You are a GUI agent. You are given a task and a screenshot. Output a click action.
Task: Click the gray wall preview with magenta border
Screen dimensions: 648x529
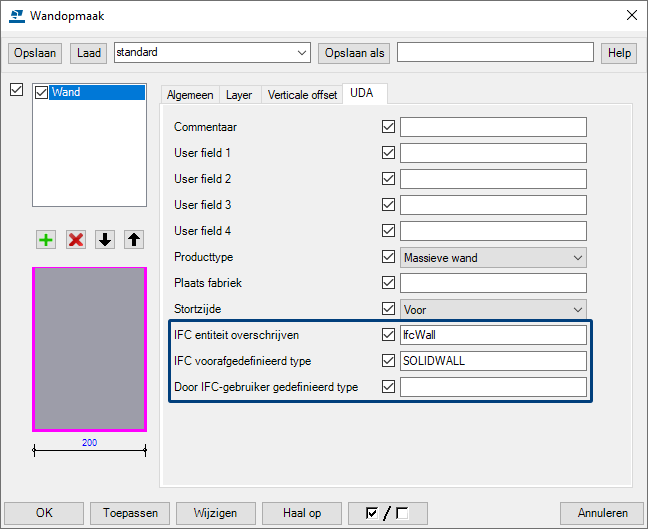[x=90, y=348]
